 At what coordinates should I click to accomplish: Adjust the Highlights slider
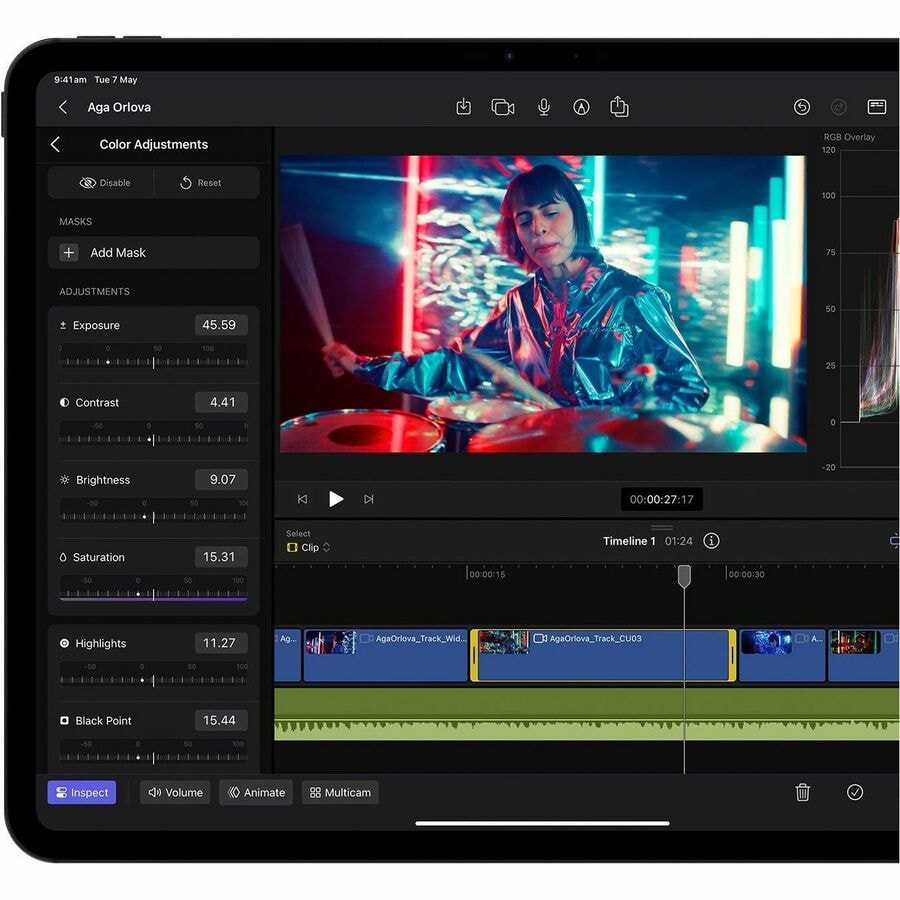click(154, 674)
